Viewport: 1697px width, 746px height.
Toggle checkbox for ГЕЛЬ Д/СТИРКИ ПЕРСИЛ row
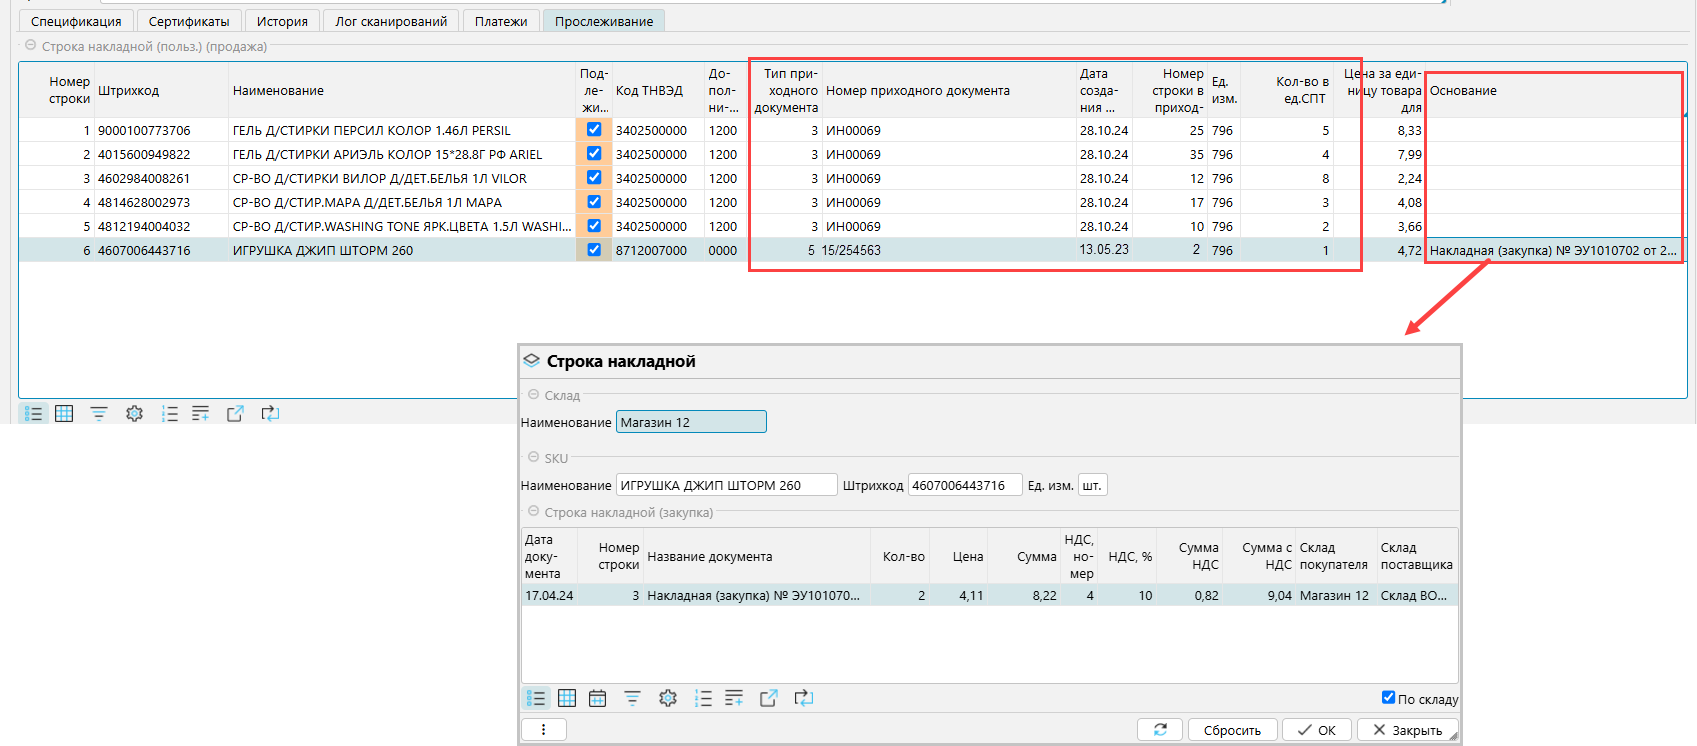594,130
